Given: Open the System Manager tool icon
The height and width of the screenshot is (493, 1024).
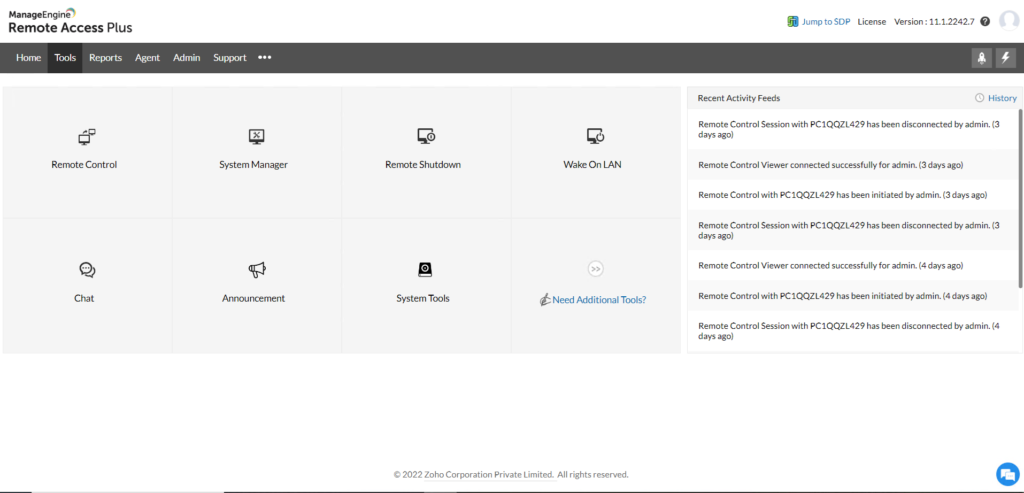Looking at the screenshot, I should point(257,136).
